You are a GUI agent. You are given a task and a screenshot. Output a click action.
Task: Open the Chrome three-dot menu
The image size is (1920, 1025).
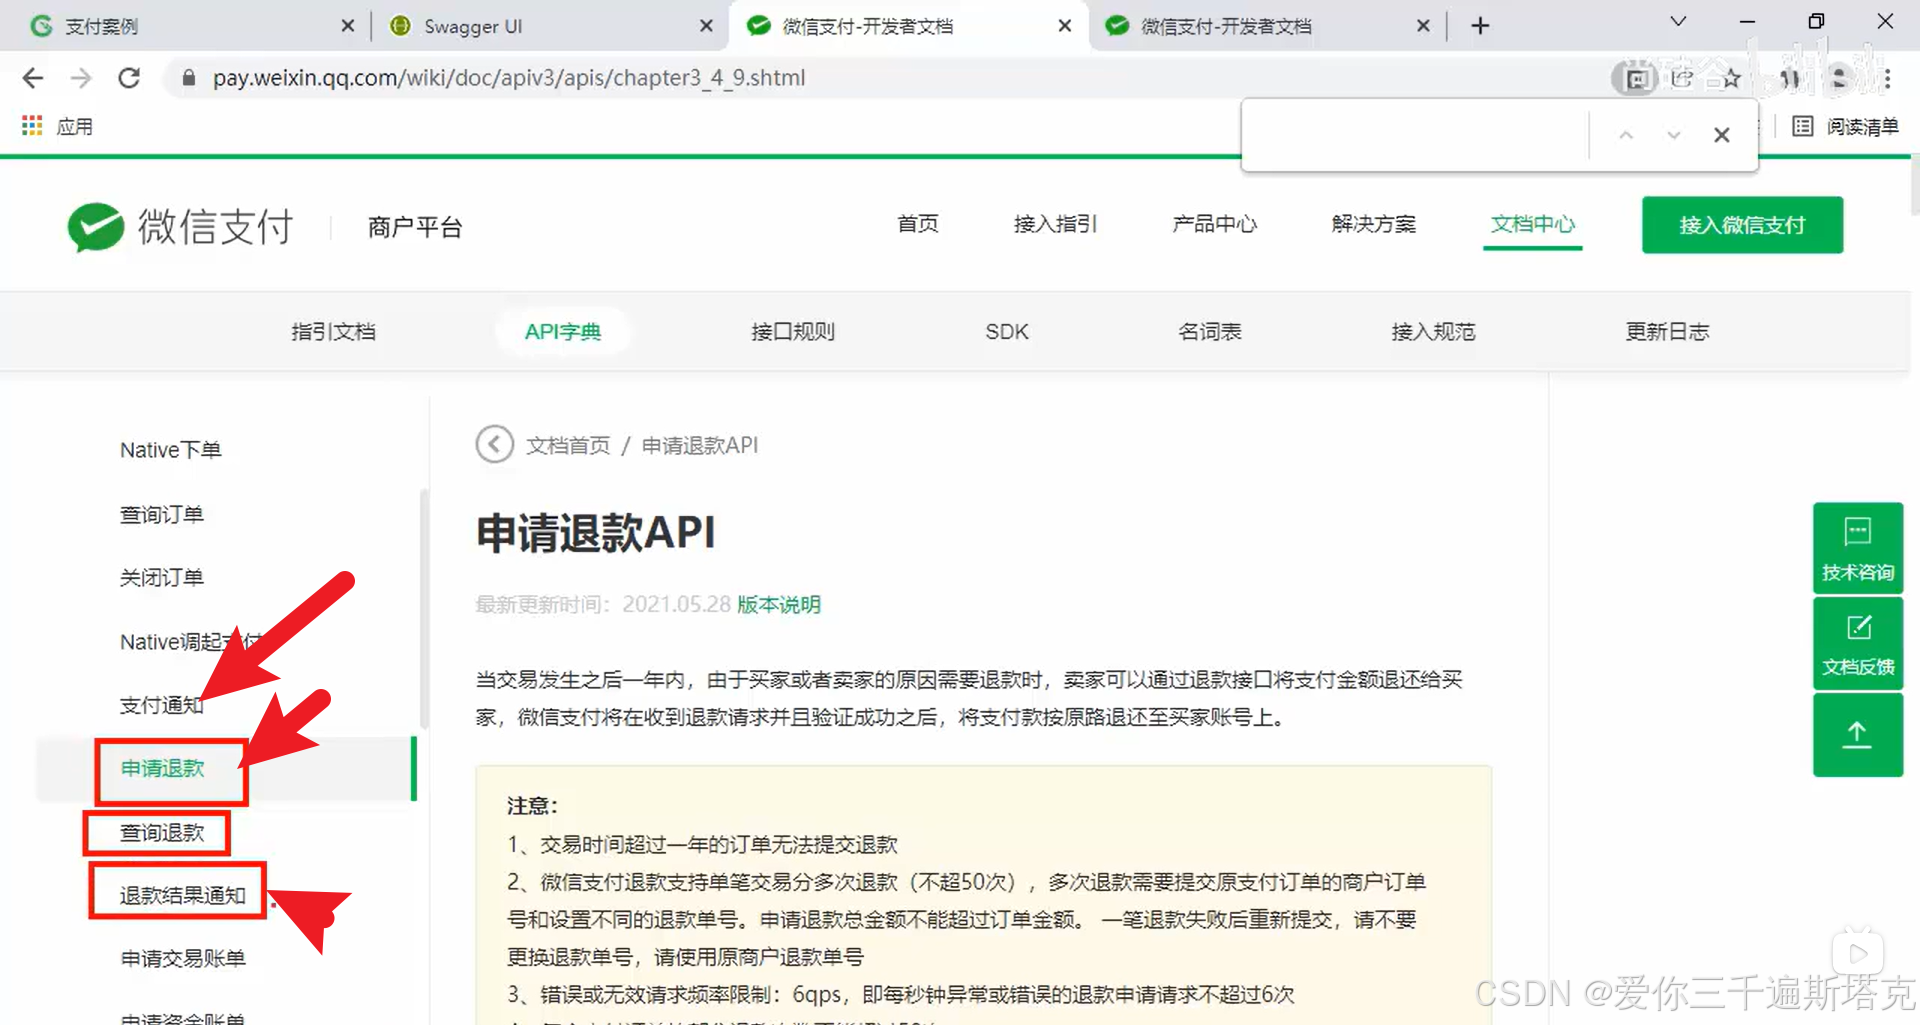coord(1887,78)
